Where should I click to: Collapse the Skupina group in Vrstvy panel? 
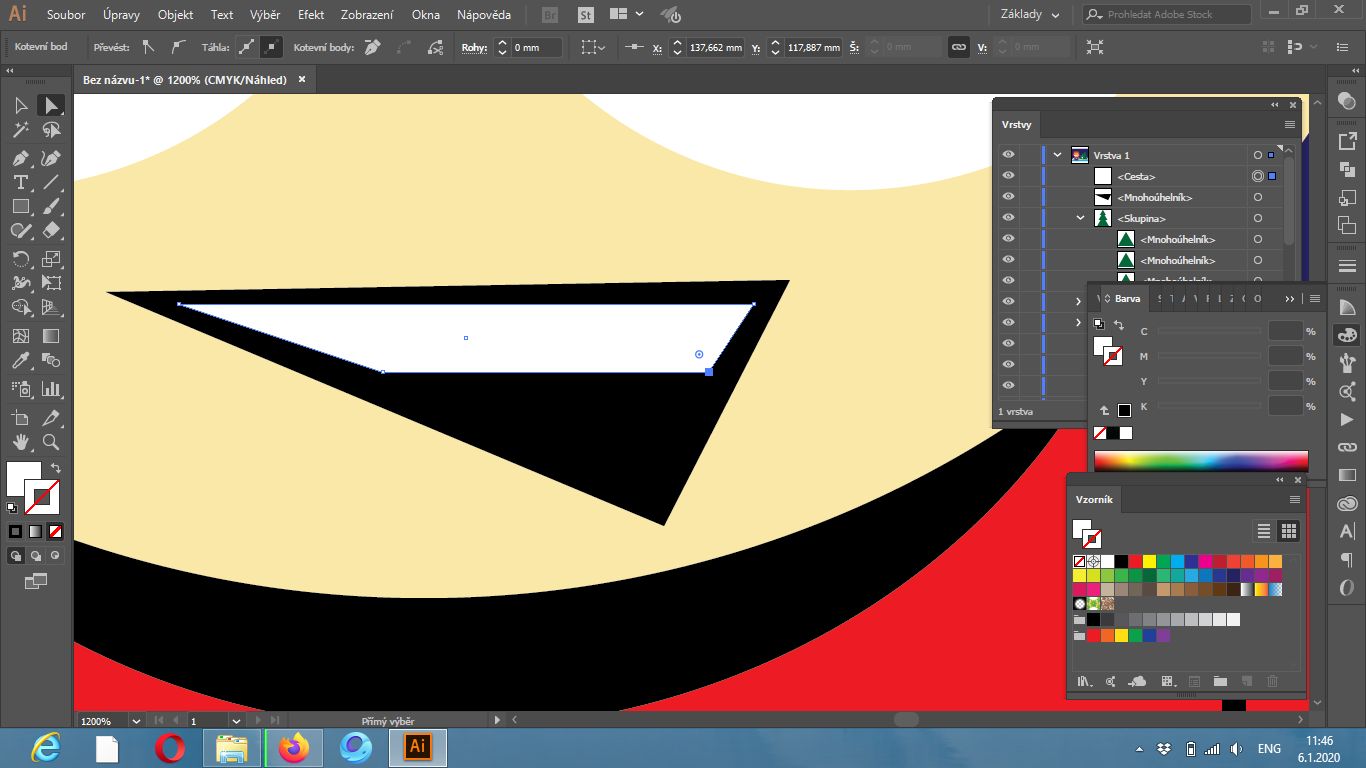1079,217
